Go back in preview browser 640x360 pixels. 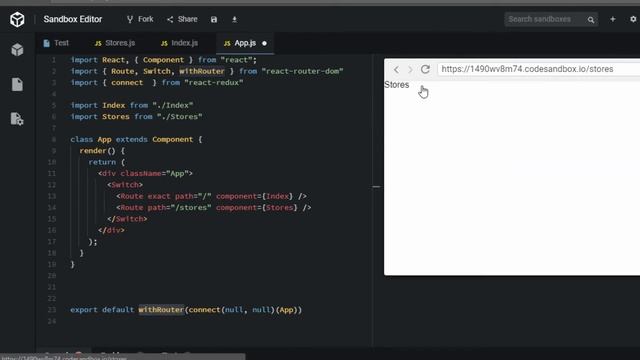(x=396, y=69)
